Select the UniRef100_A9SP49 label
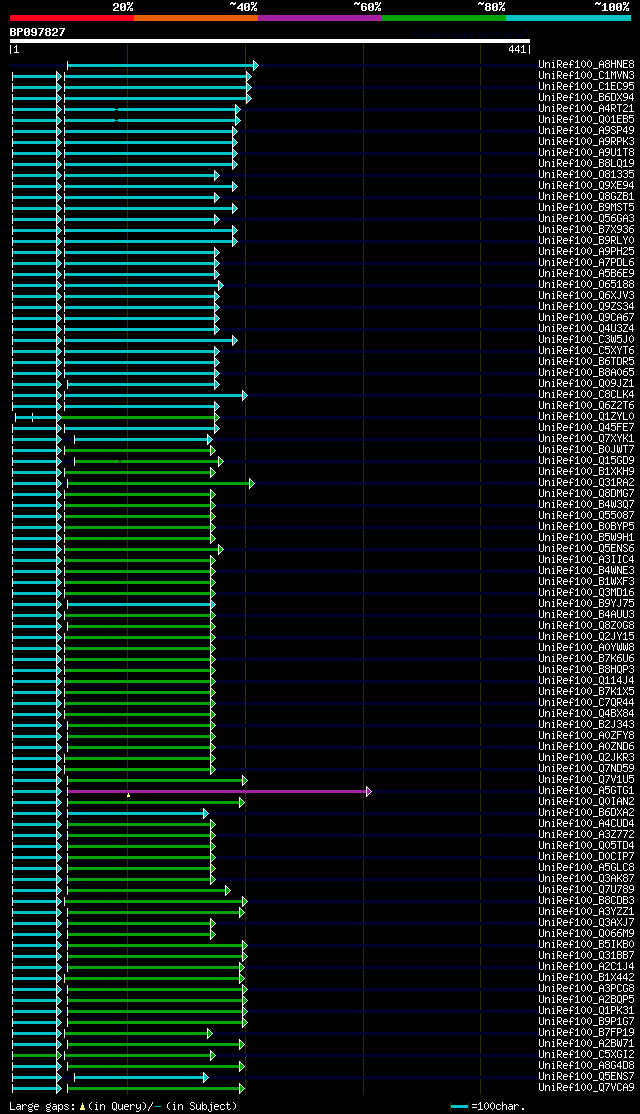 587,131
